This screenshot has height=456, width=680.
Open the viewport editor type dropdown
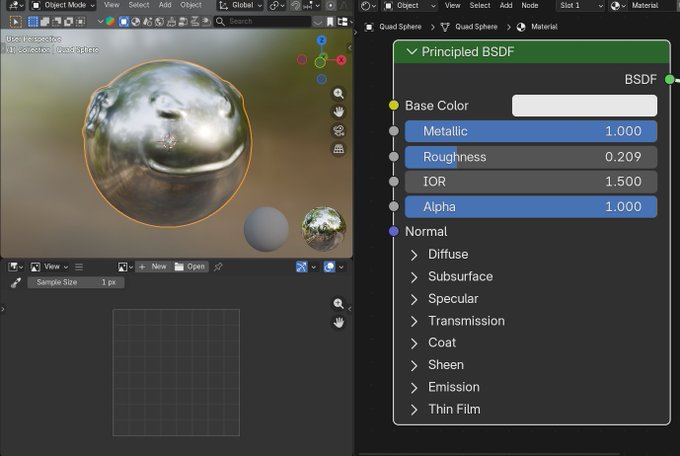point(16,5)
